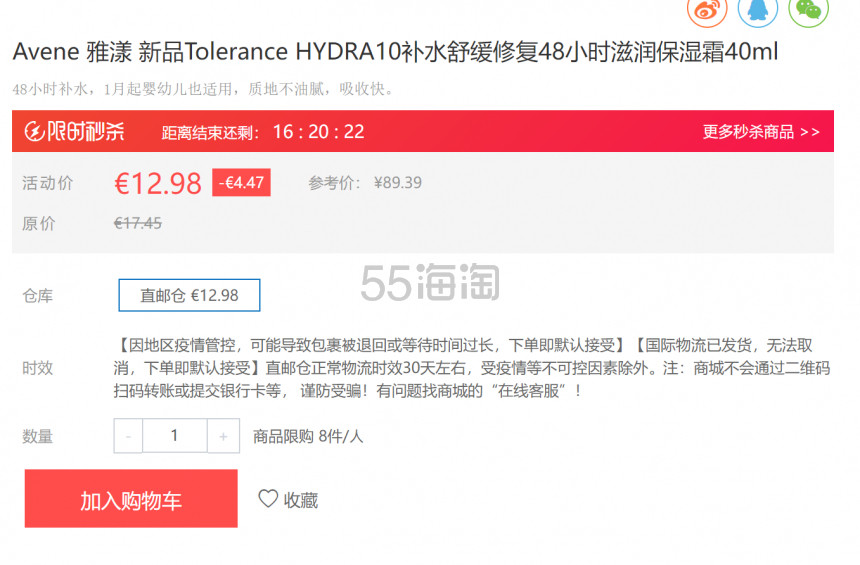Increase quantity with the plus button
Image resolution: width=860 pixels, height=565 pixels.
tap(223, 436)
